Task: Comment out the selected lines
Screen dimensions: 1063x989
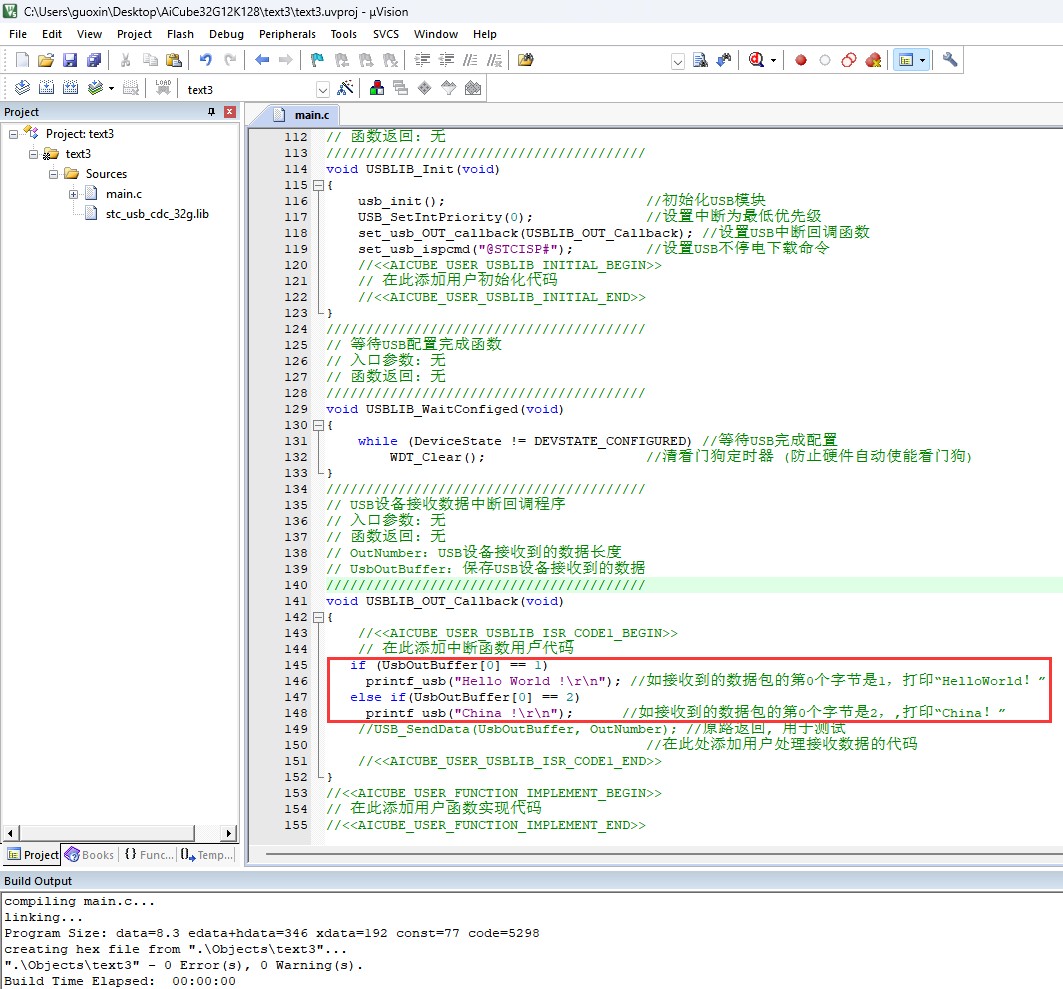Action: 470,60
